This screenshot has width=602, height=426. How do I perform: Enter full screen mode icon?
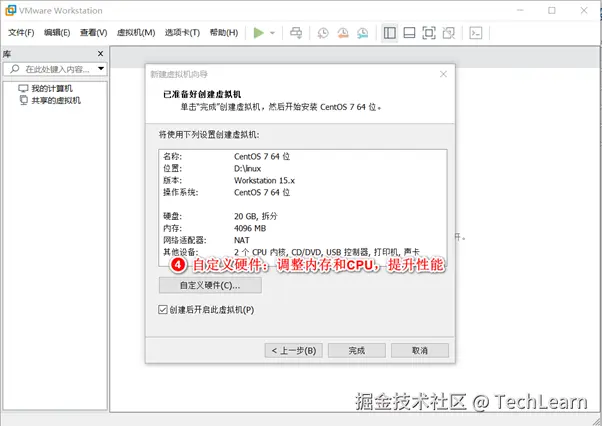click(429, 33)
